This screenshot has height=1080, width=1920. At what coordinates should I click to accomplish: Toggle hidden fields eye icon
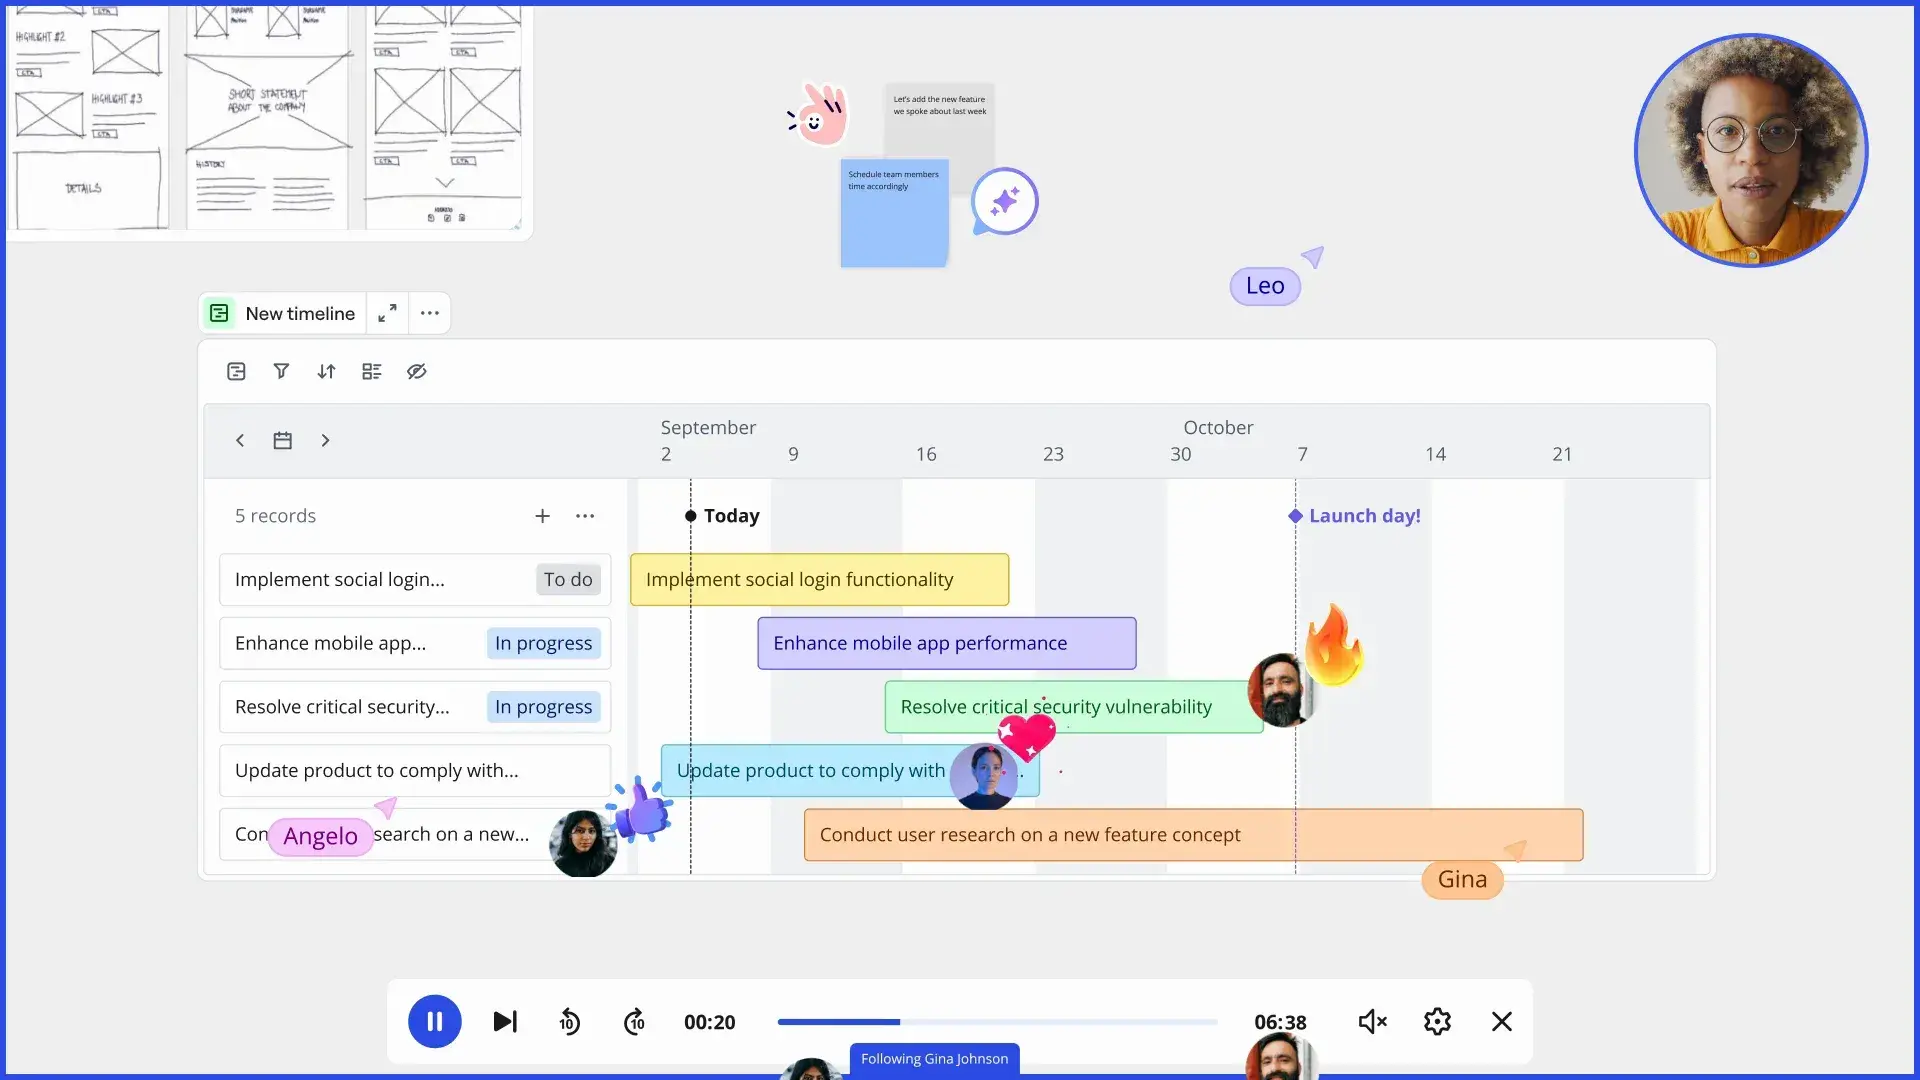click(417, 371)
